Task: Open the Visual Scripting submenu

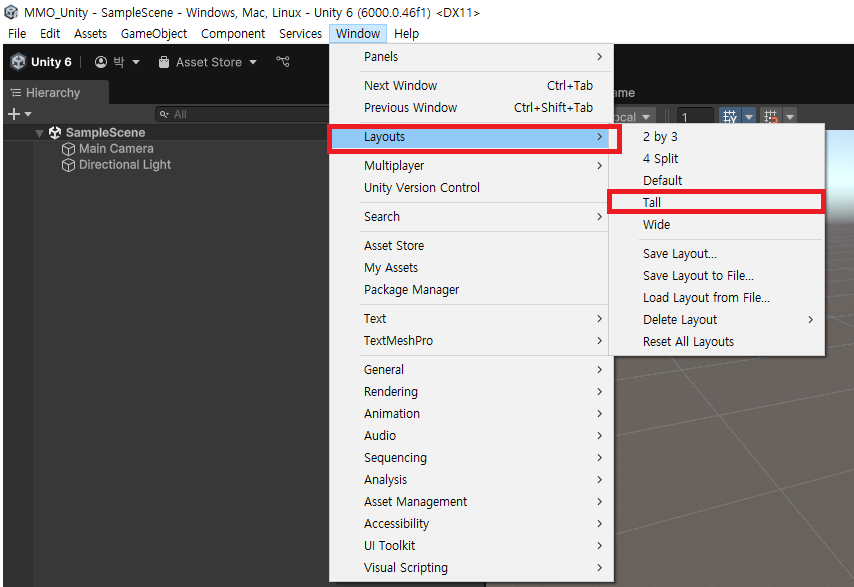Action: [x=472, y=568]
